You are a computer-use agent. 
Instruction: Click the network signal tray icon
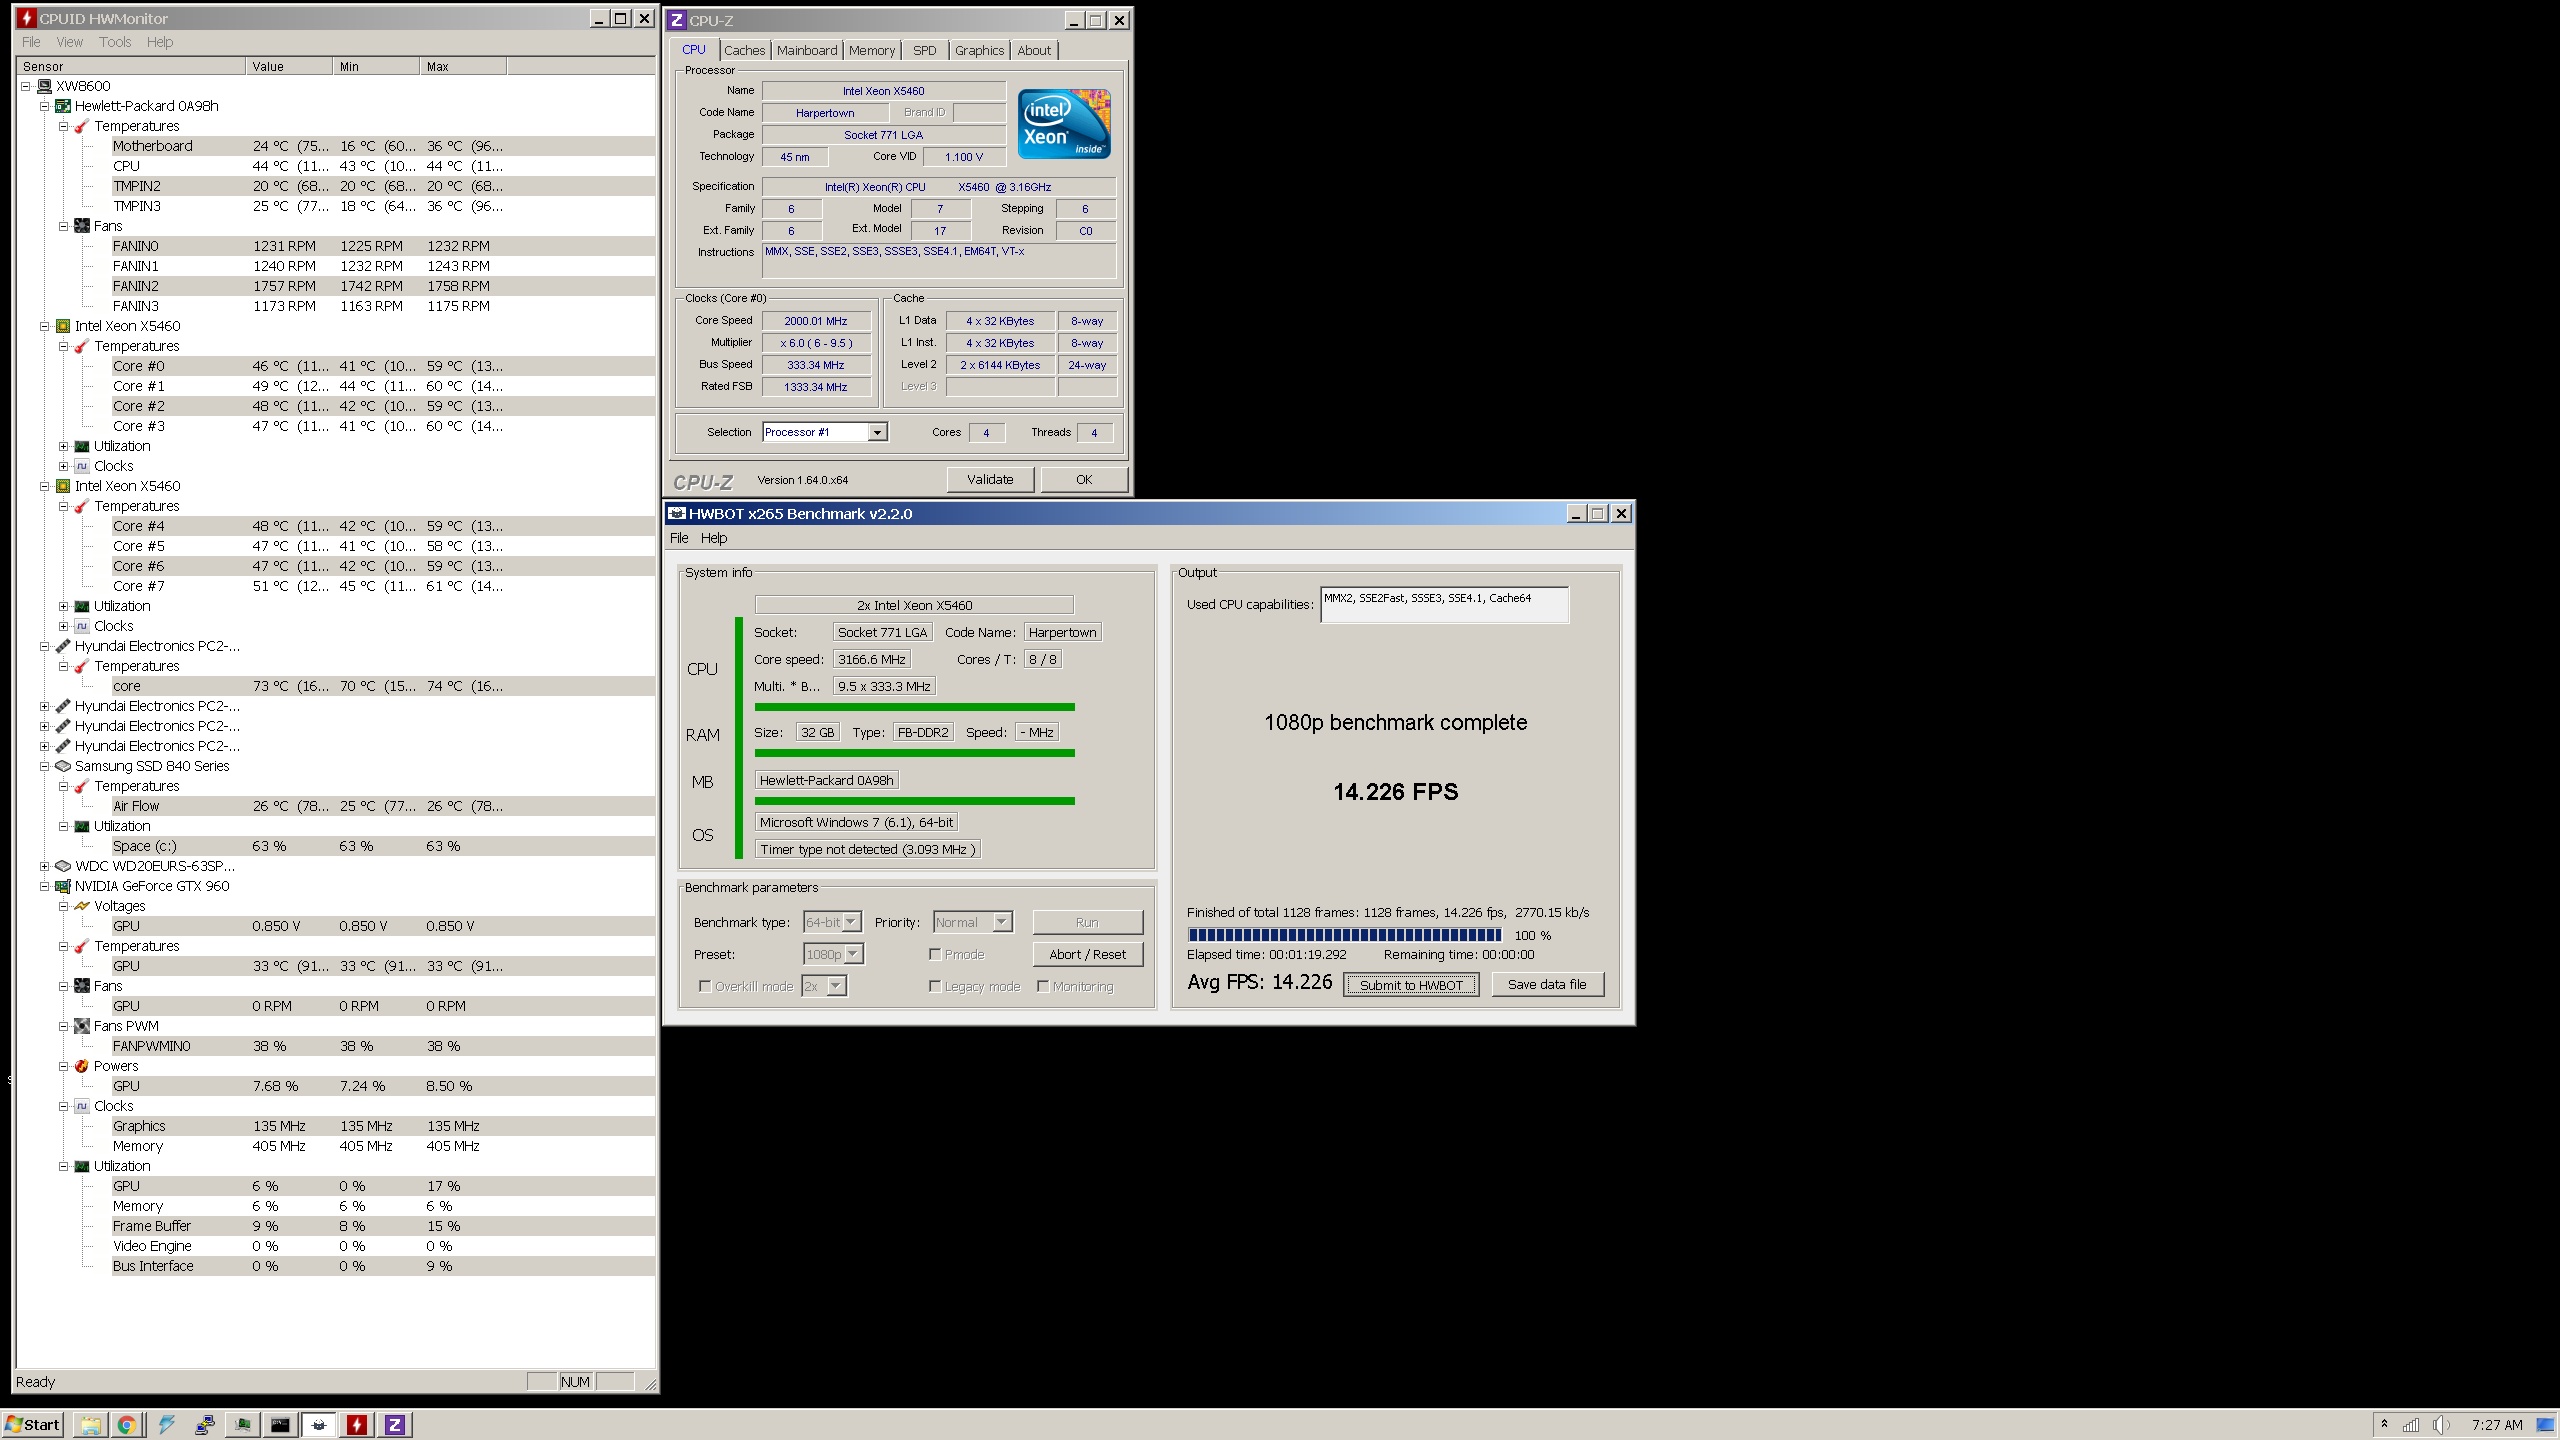tap(2411, 1425)
